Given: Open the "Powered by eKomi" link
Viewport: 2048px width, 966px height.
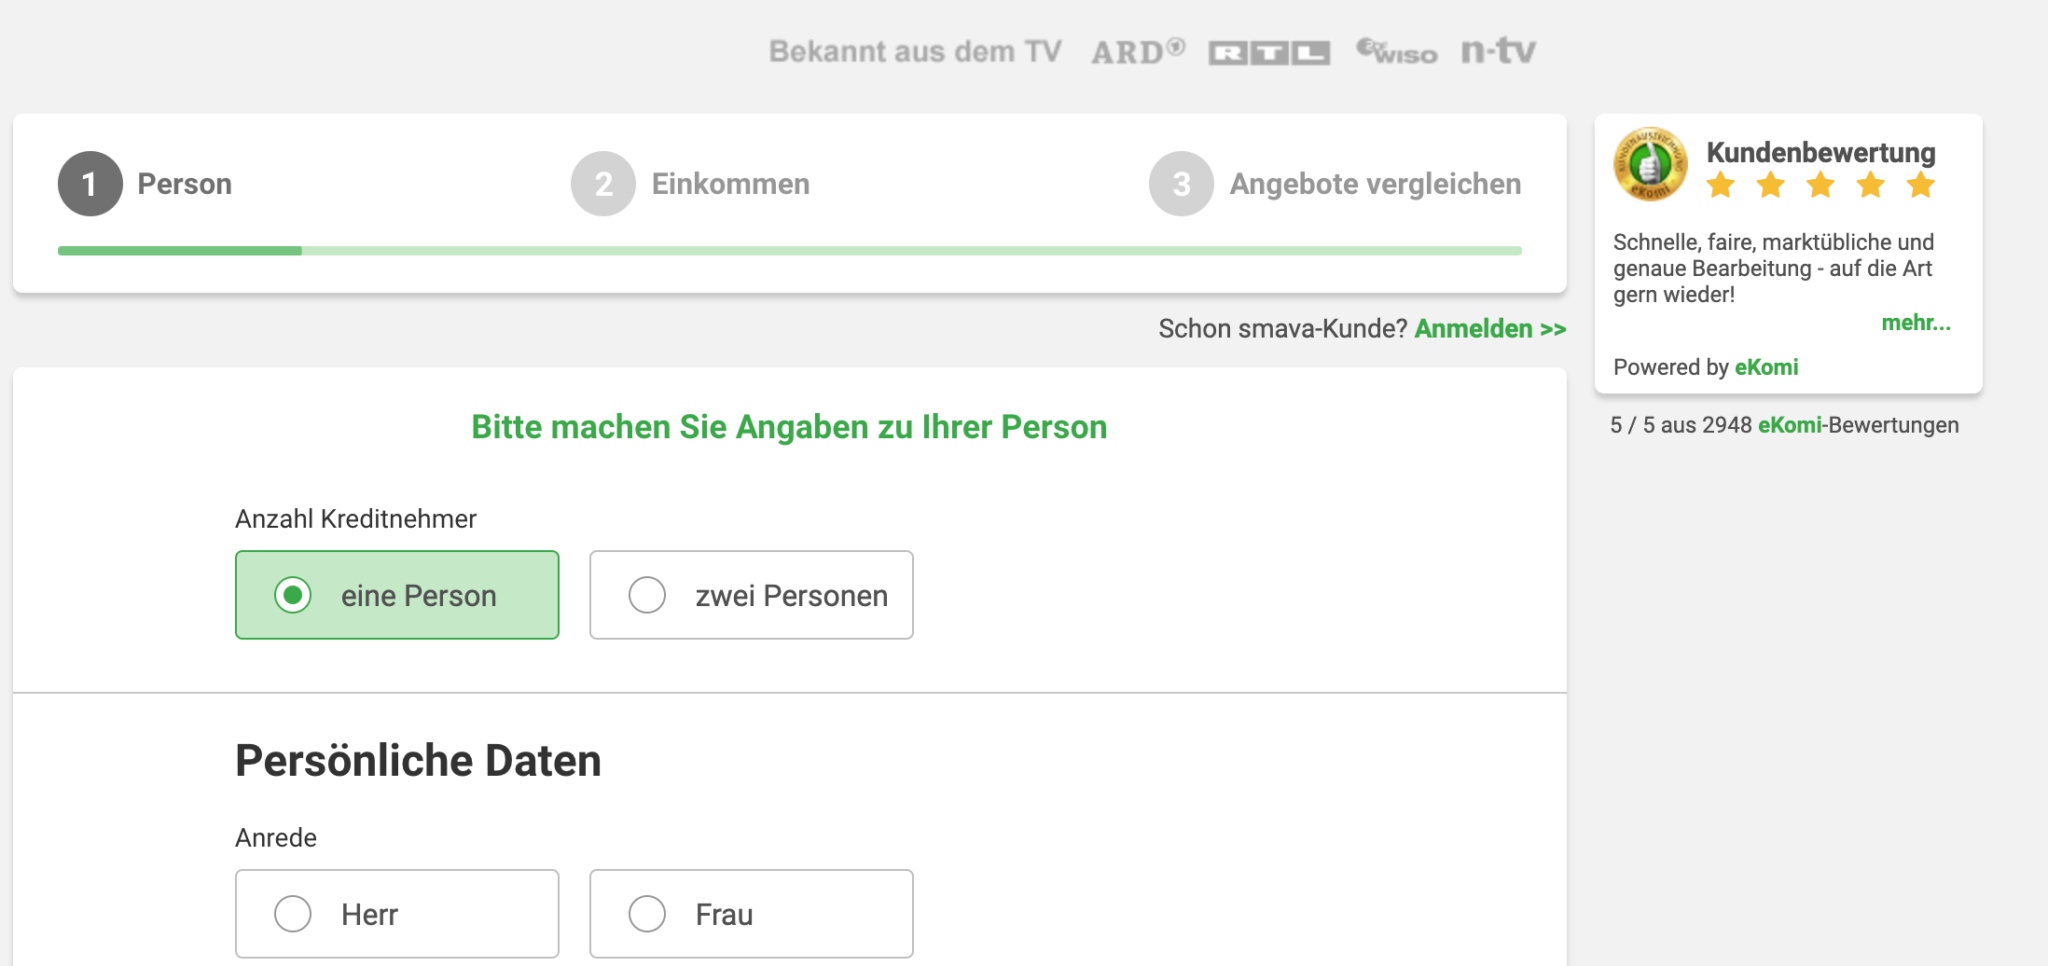Looking at the screenshot, I should coord(1766,367).
